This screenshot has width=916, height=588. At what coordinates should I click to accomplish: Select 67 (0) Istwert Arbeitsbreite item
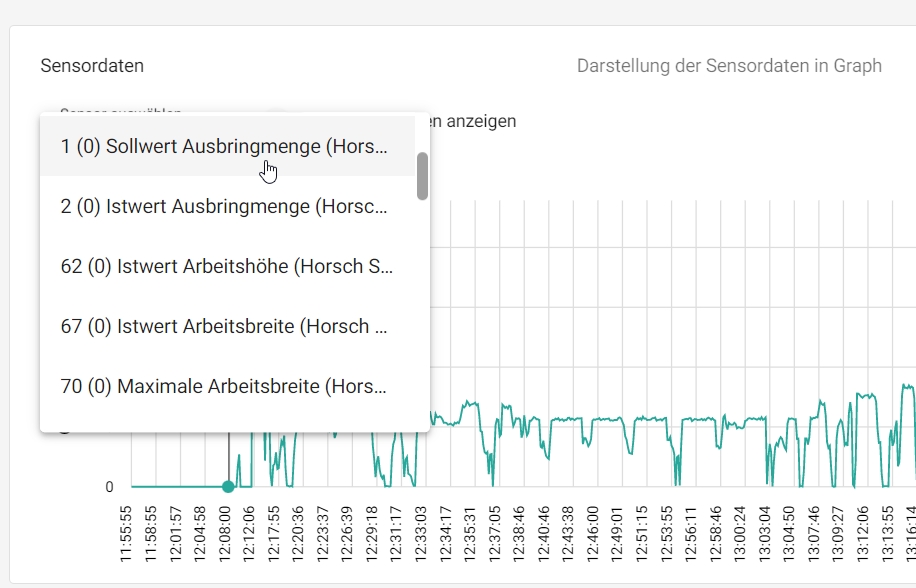click(223, 326)
